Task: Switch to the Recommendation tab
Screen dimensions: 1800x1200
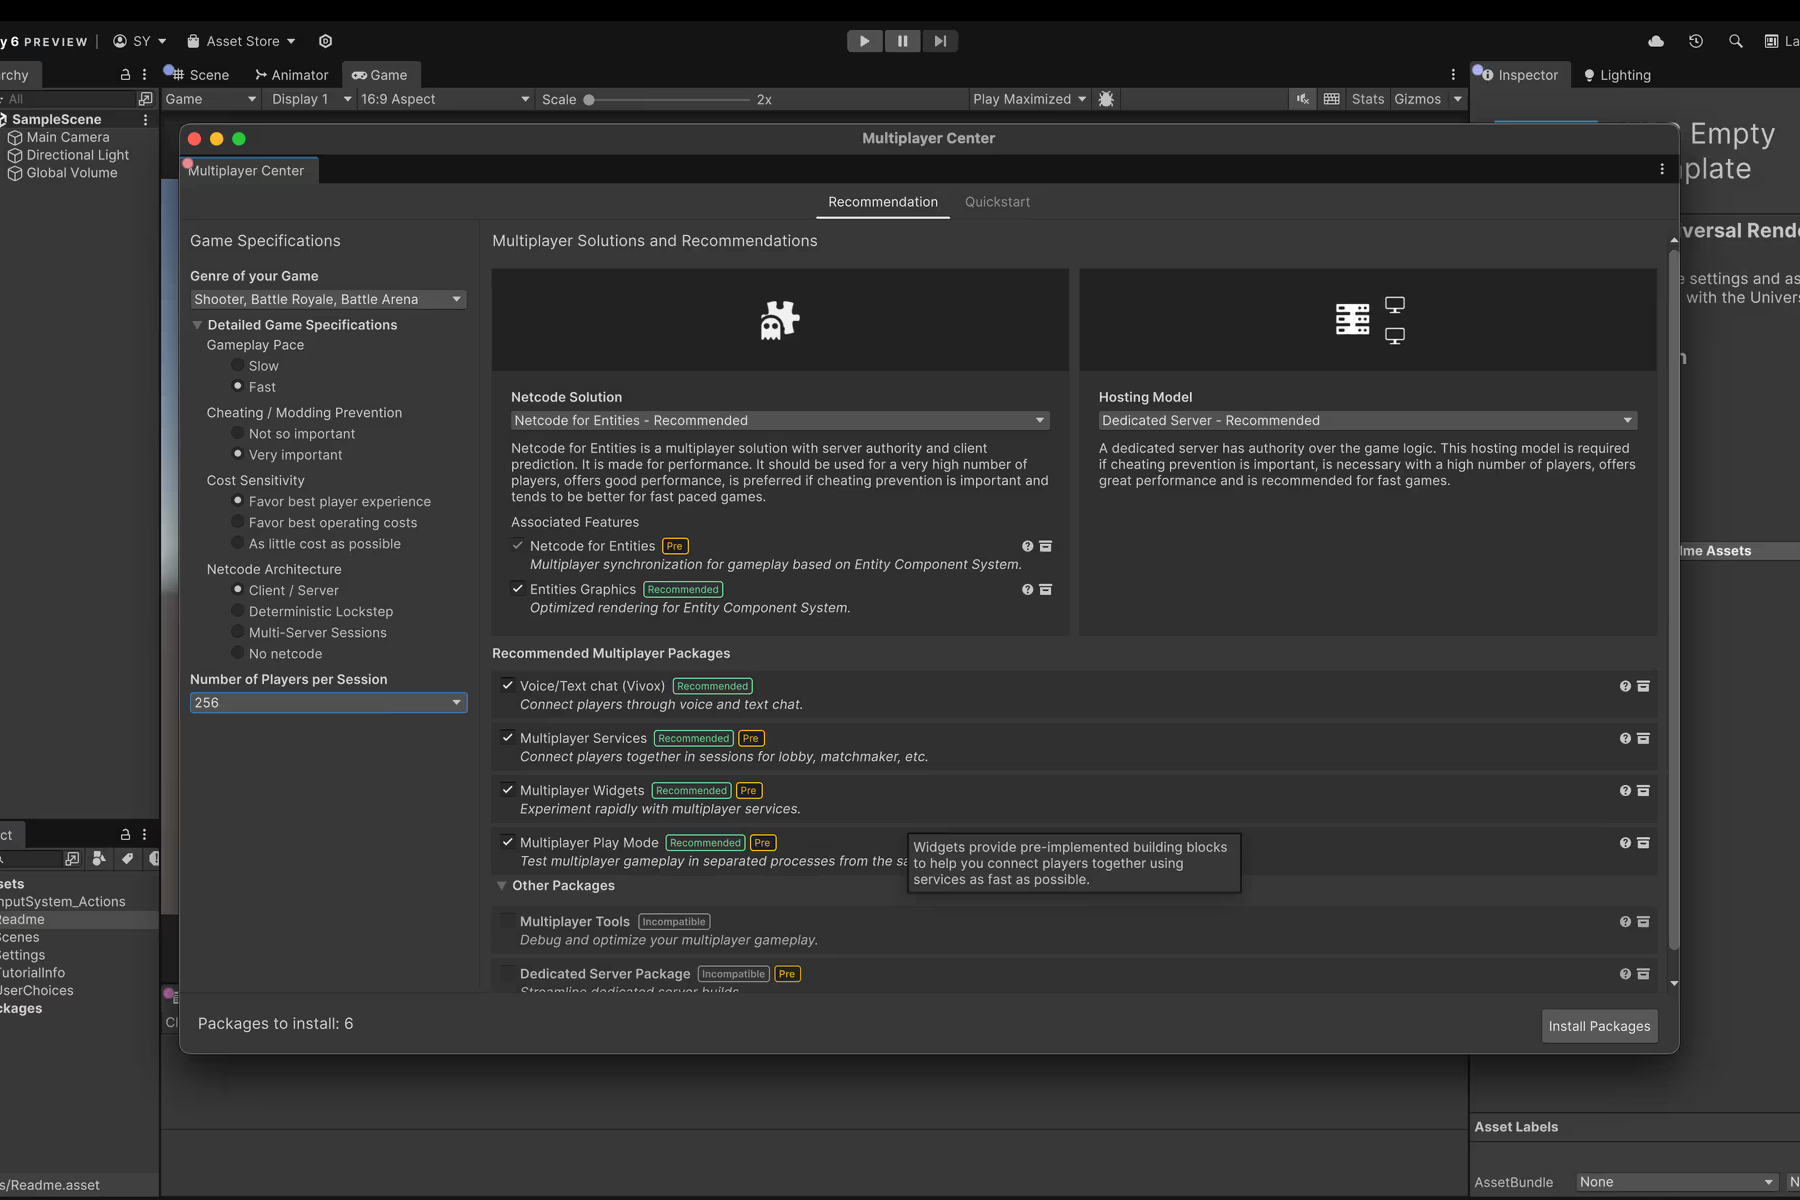Action: (883, 202)
